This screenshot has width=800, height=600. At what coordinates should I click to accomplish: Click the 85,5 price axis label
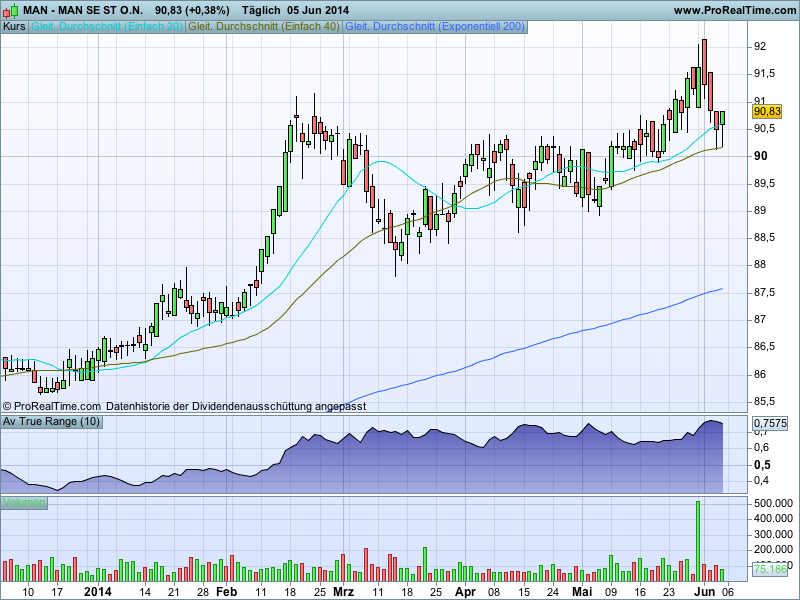[764, 402]
